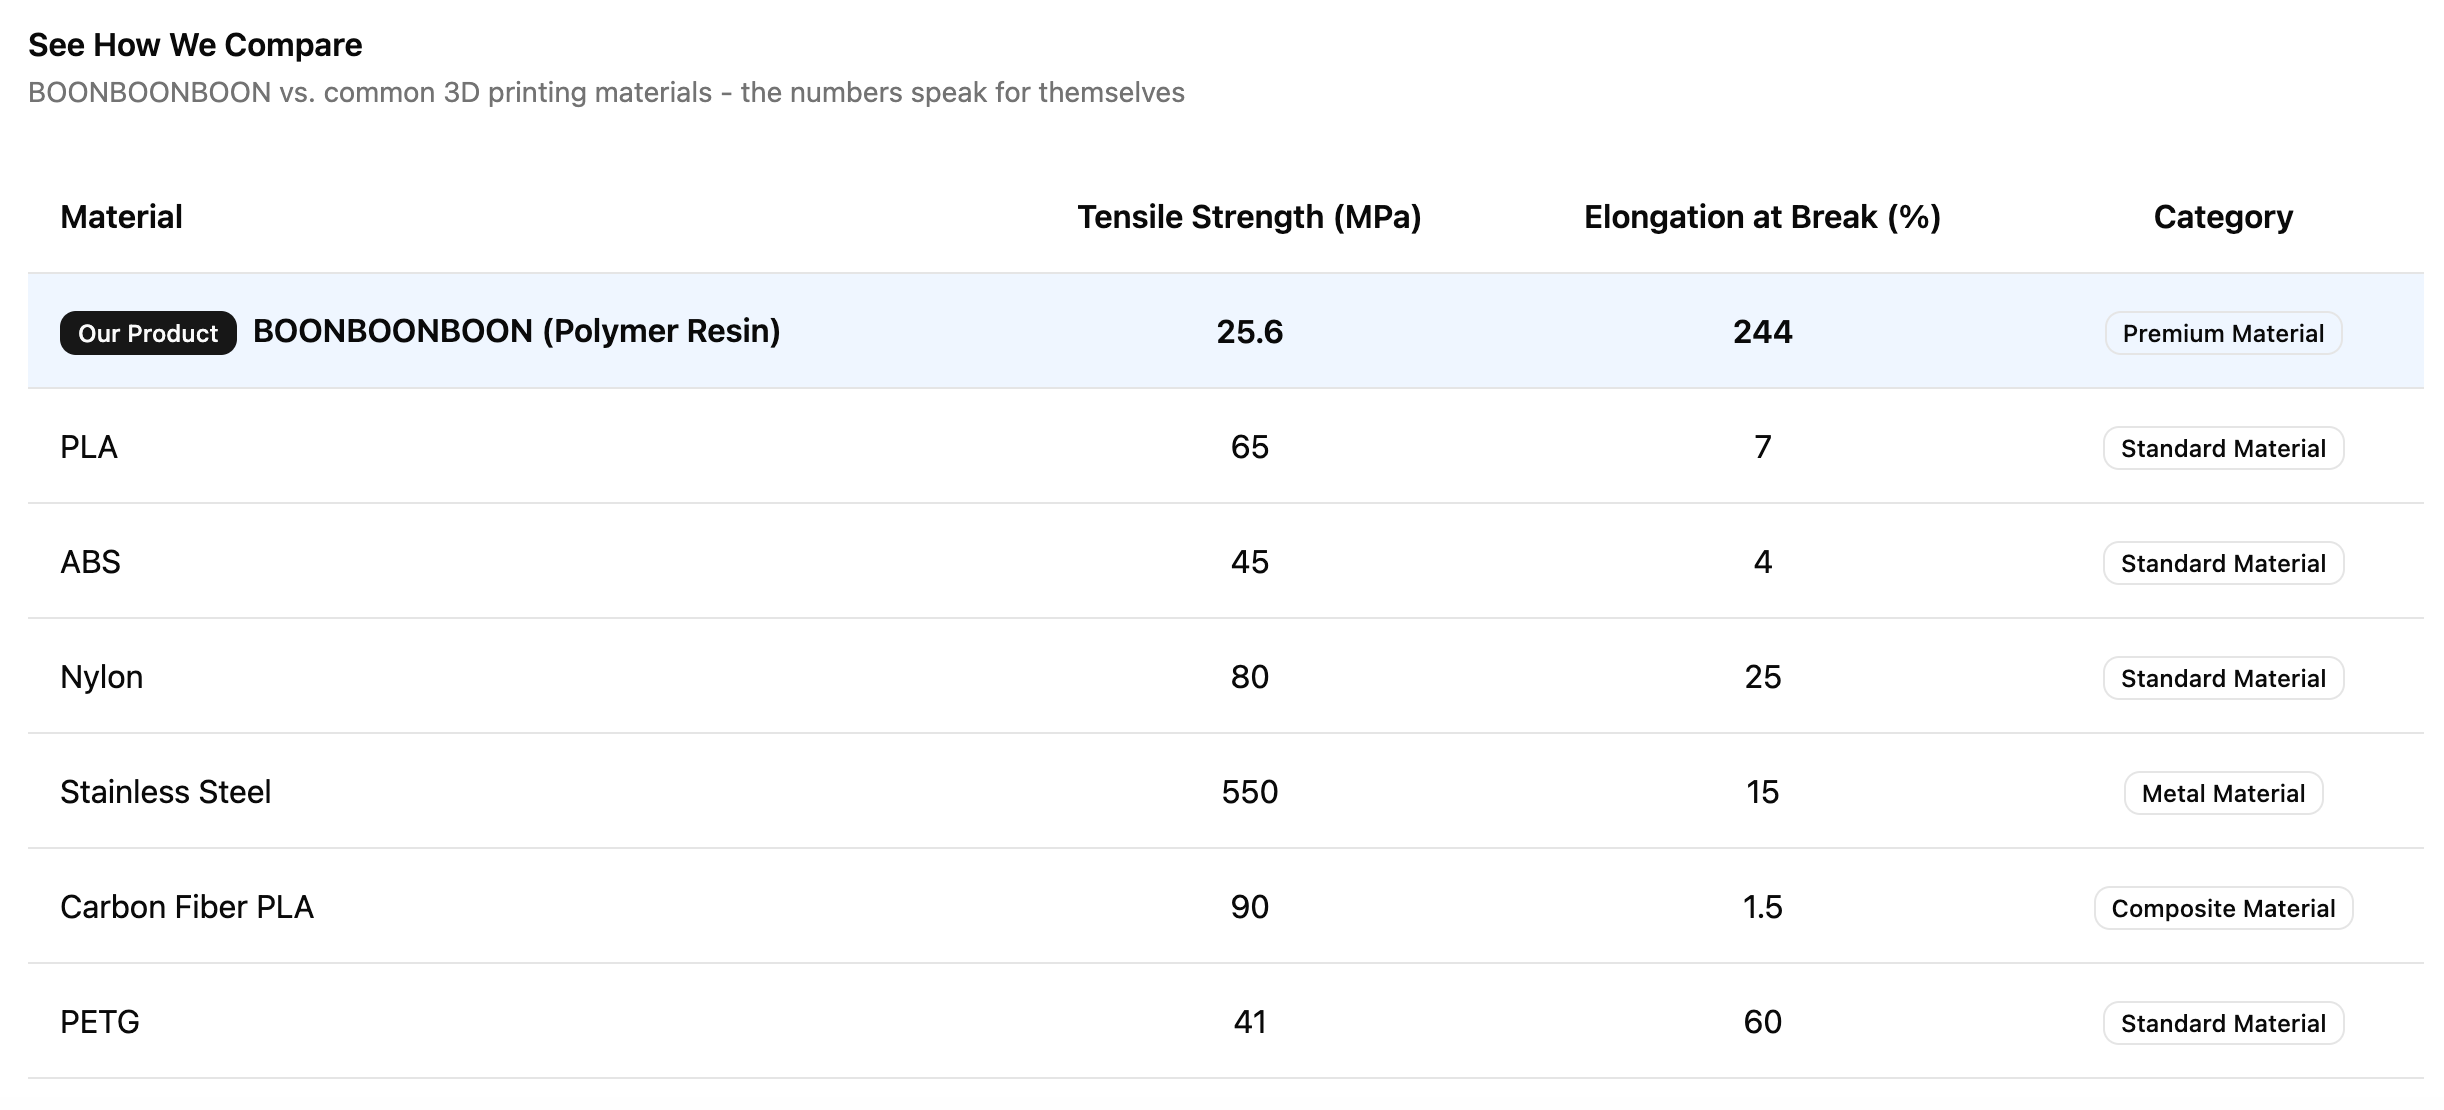Screen dimensions: 2444x1110
Task: Select the Premium Material category badge
Action: click(x=2223, y=333)
